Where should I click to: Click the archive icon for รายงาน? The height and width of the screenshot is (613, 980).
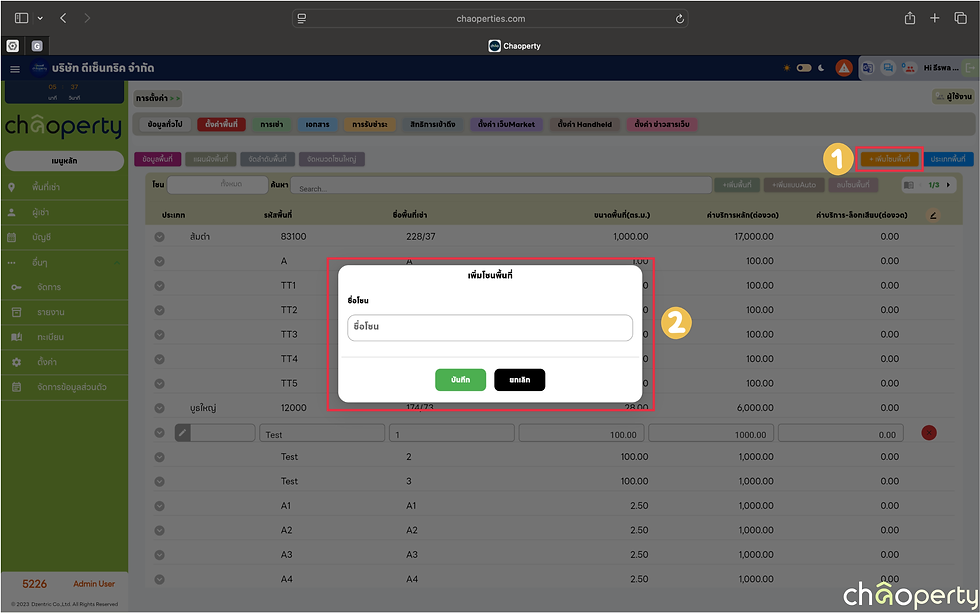(16, 312)
